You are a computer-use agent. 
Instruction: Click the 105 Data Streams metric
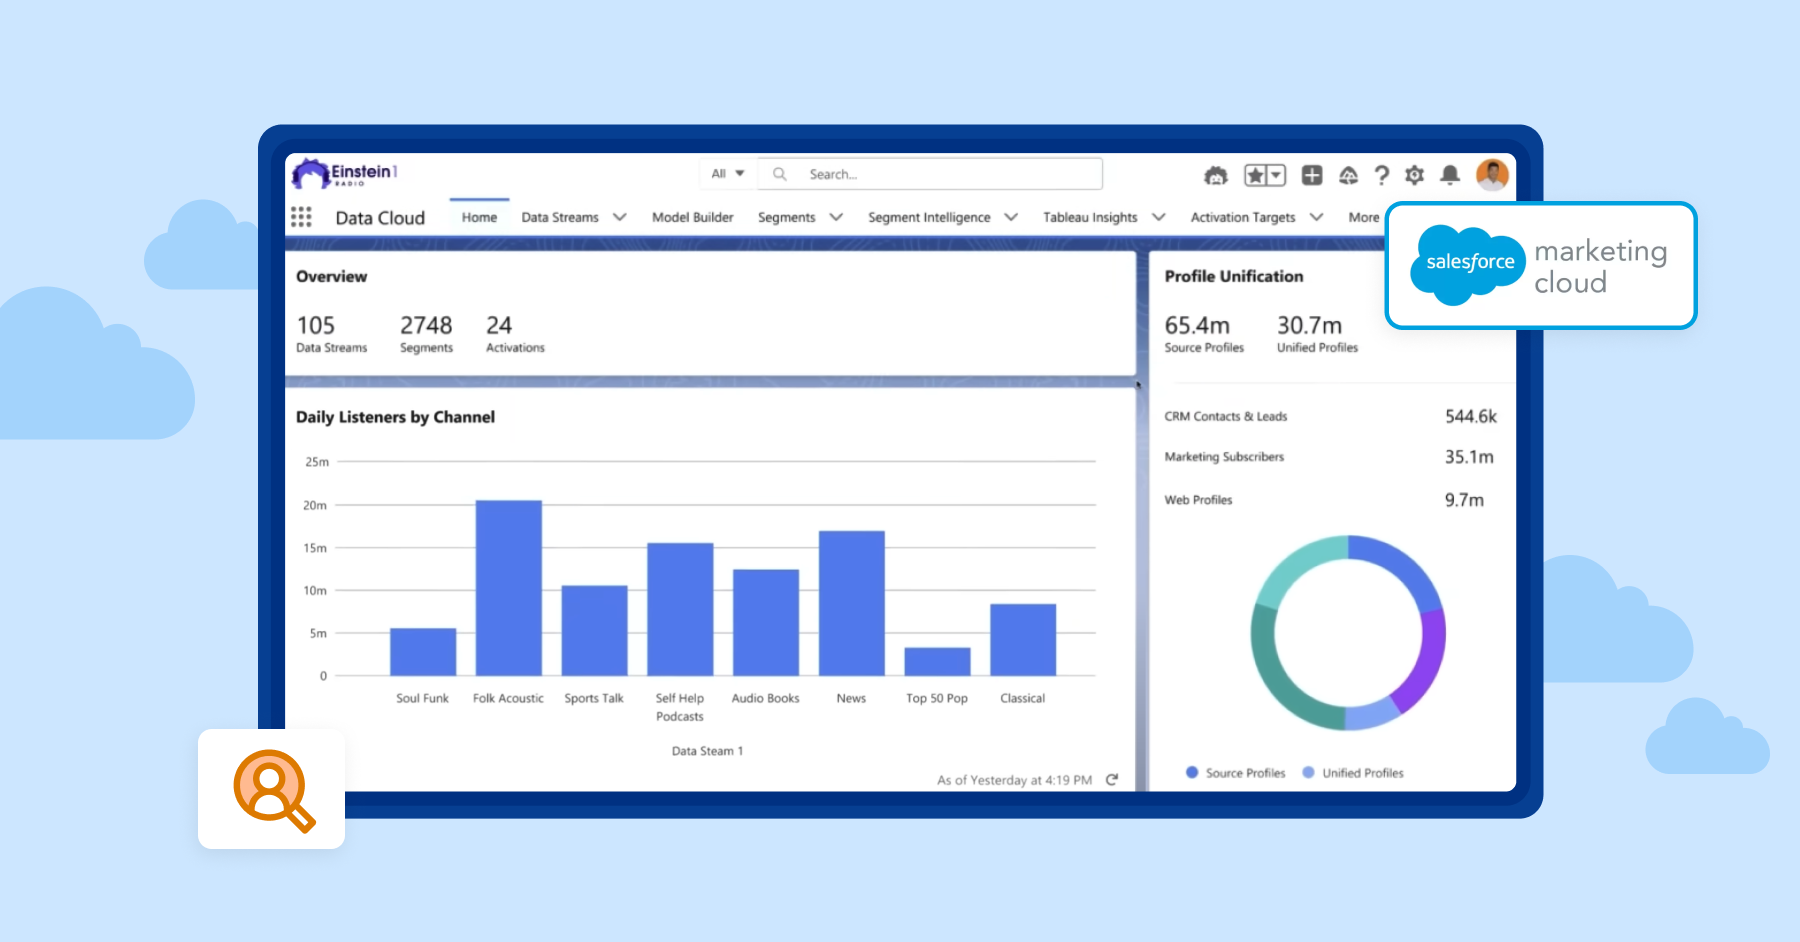tap(331, 334)
